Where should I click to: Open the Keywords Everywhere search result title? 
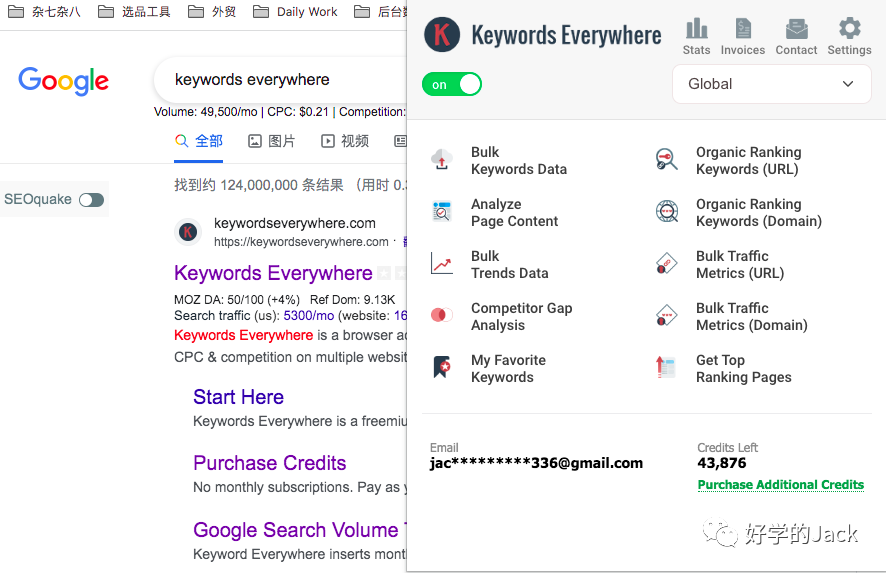click(273, 273)
